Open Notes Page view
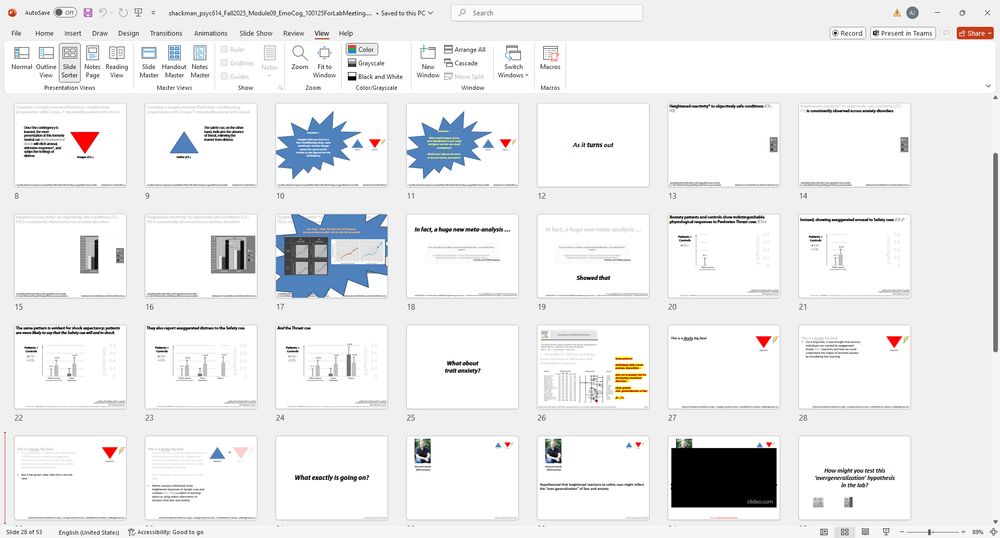The height and width of the screenshot is (538, 1000). click(x=92, y=61)
